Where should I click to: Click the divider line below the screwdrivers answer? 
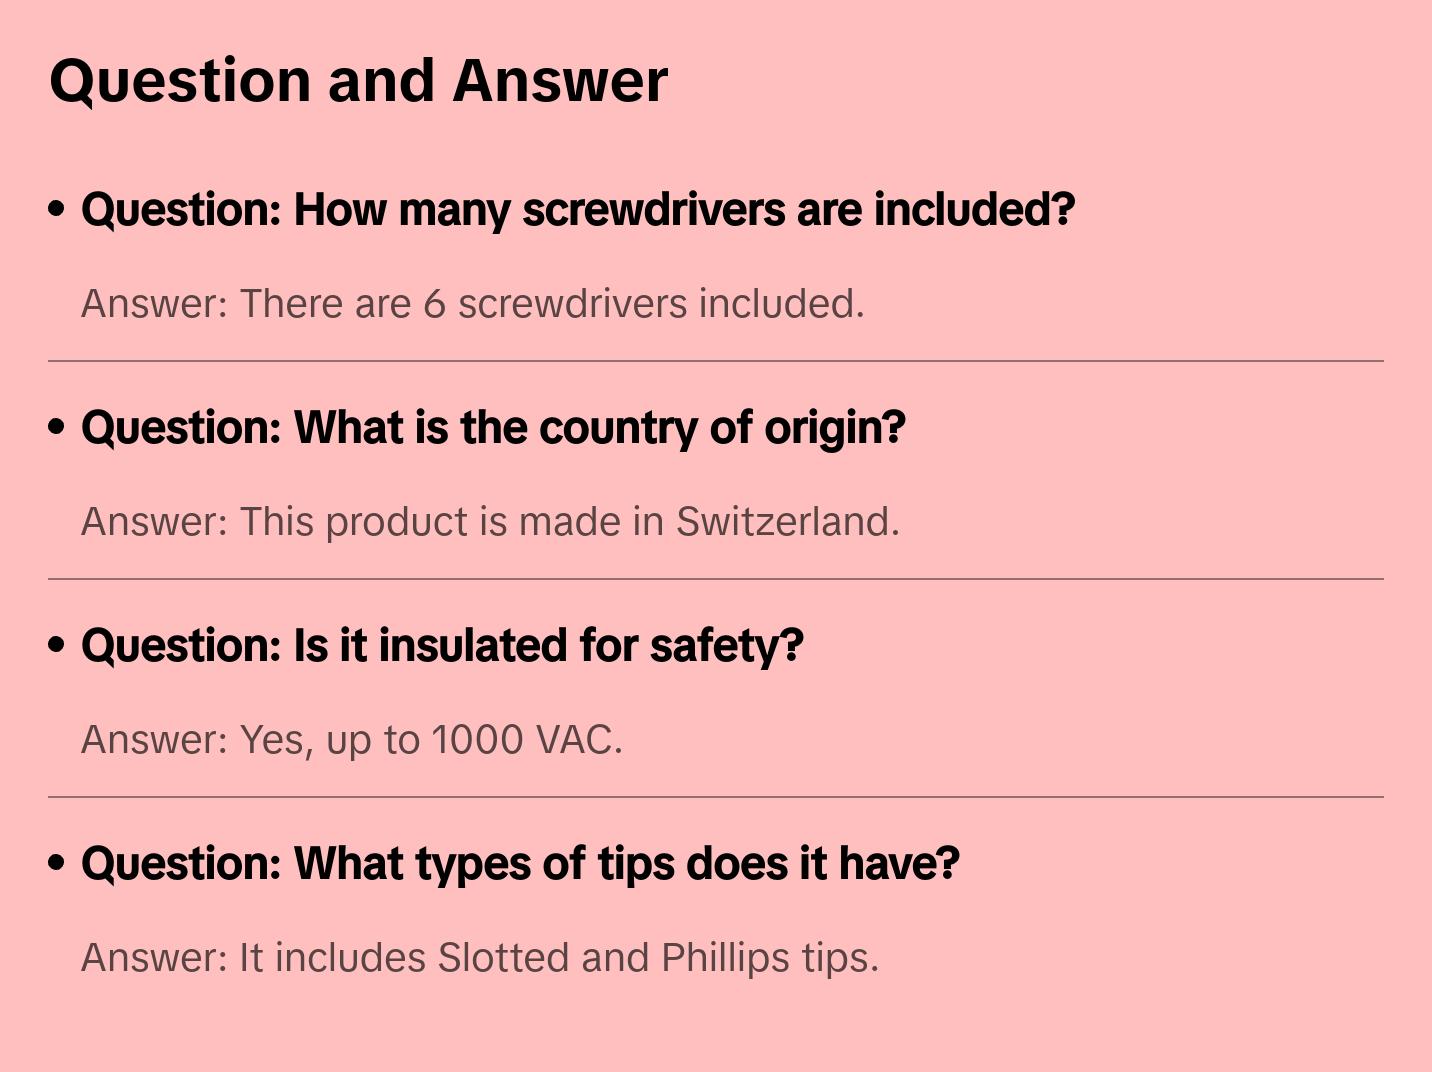pos(716,361)
